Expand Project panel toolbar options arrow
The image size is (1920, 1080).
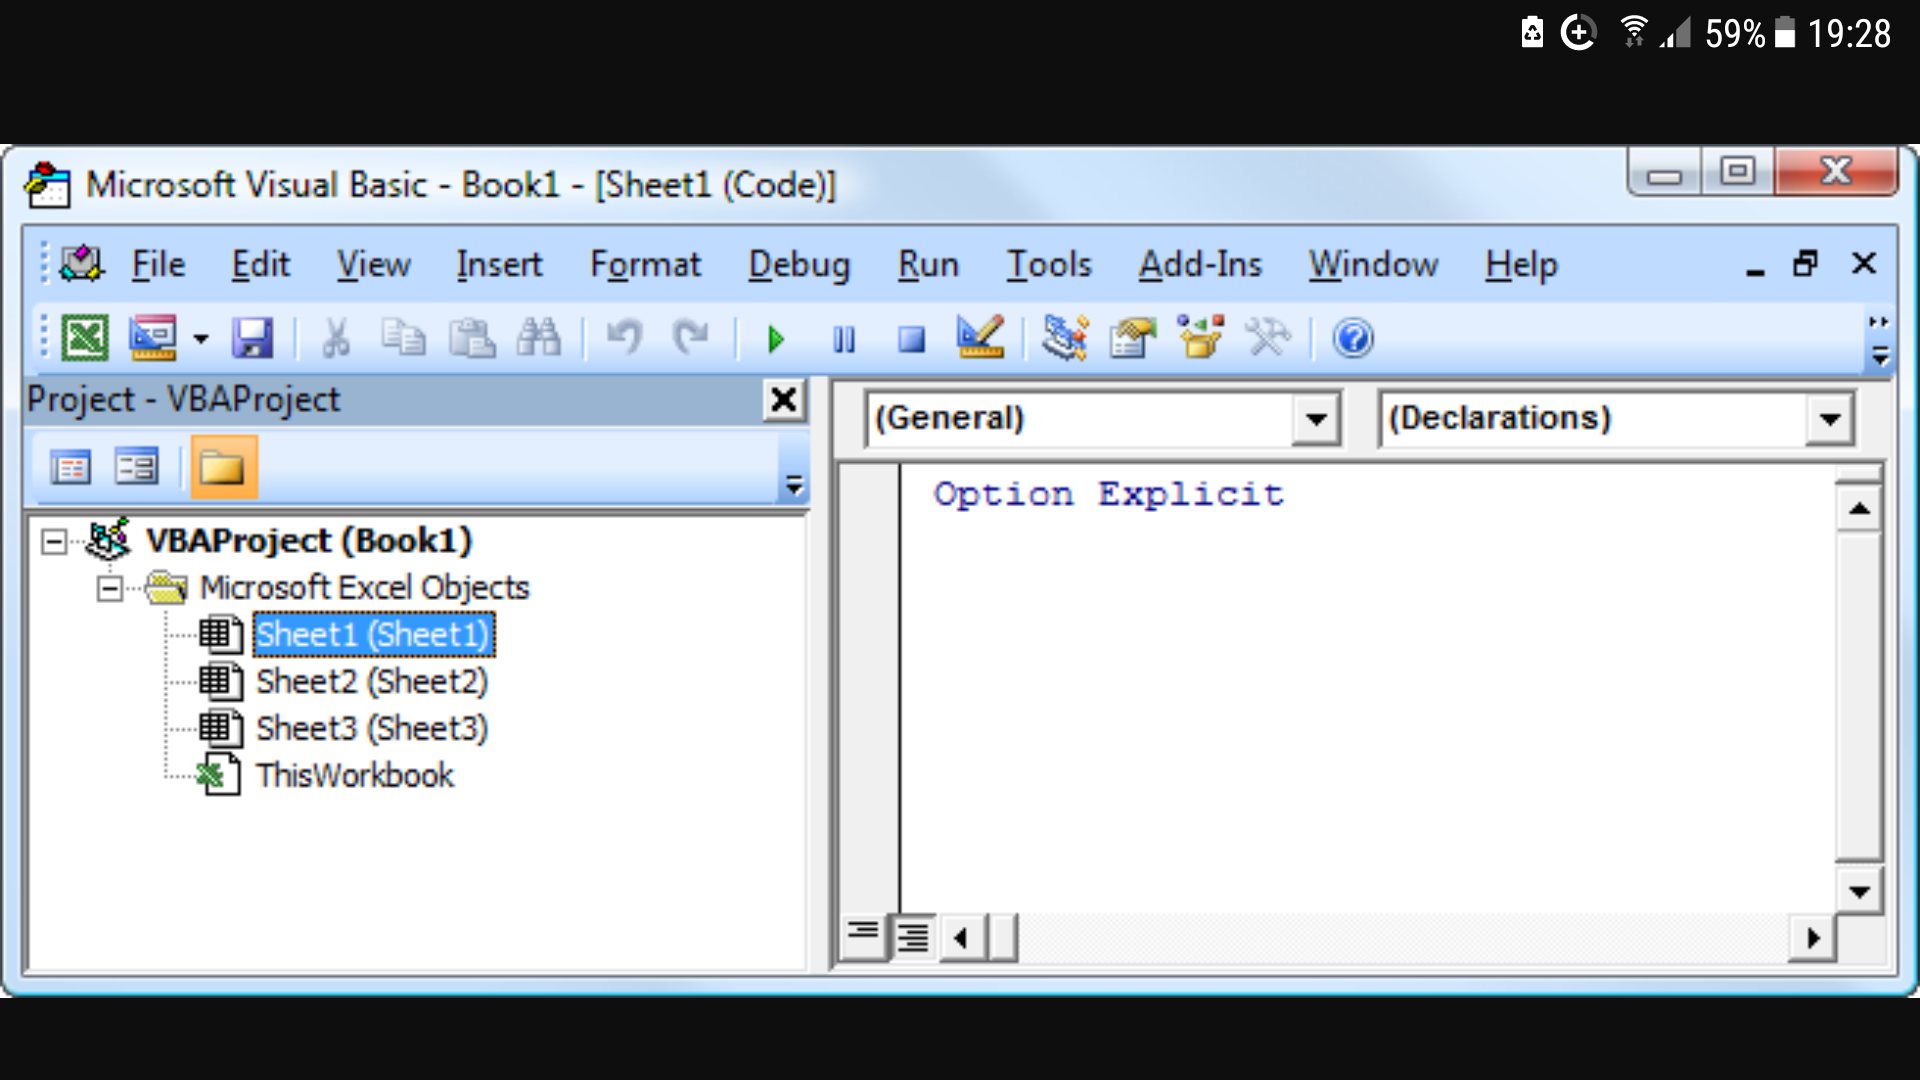click(794, 485)
